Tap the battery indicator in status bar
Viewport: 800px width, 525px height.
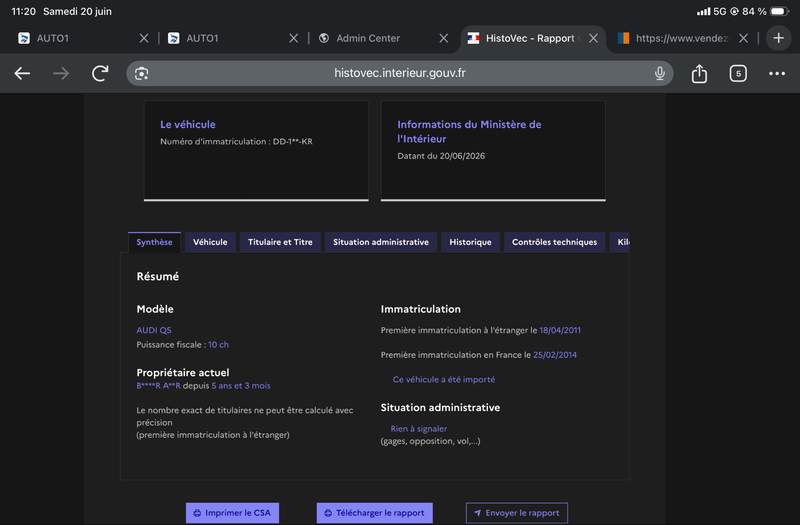[780, 11]
